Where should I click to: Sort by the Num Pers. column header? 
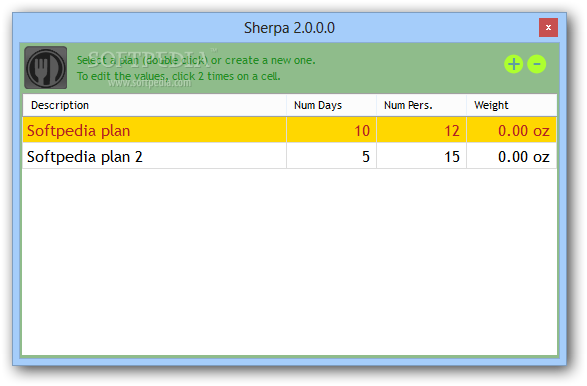pos(421,105)
